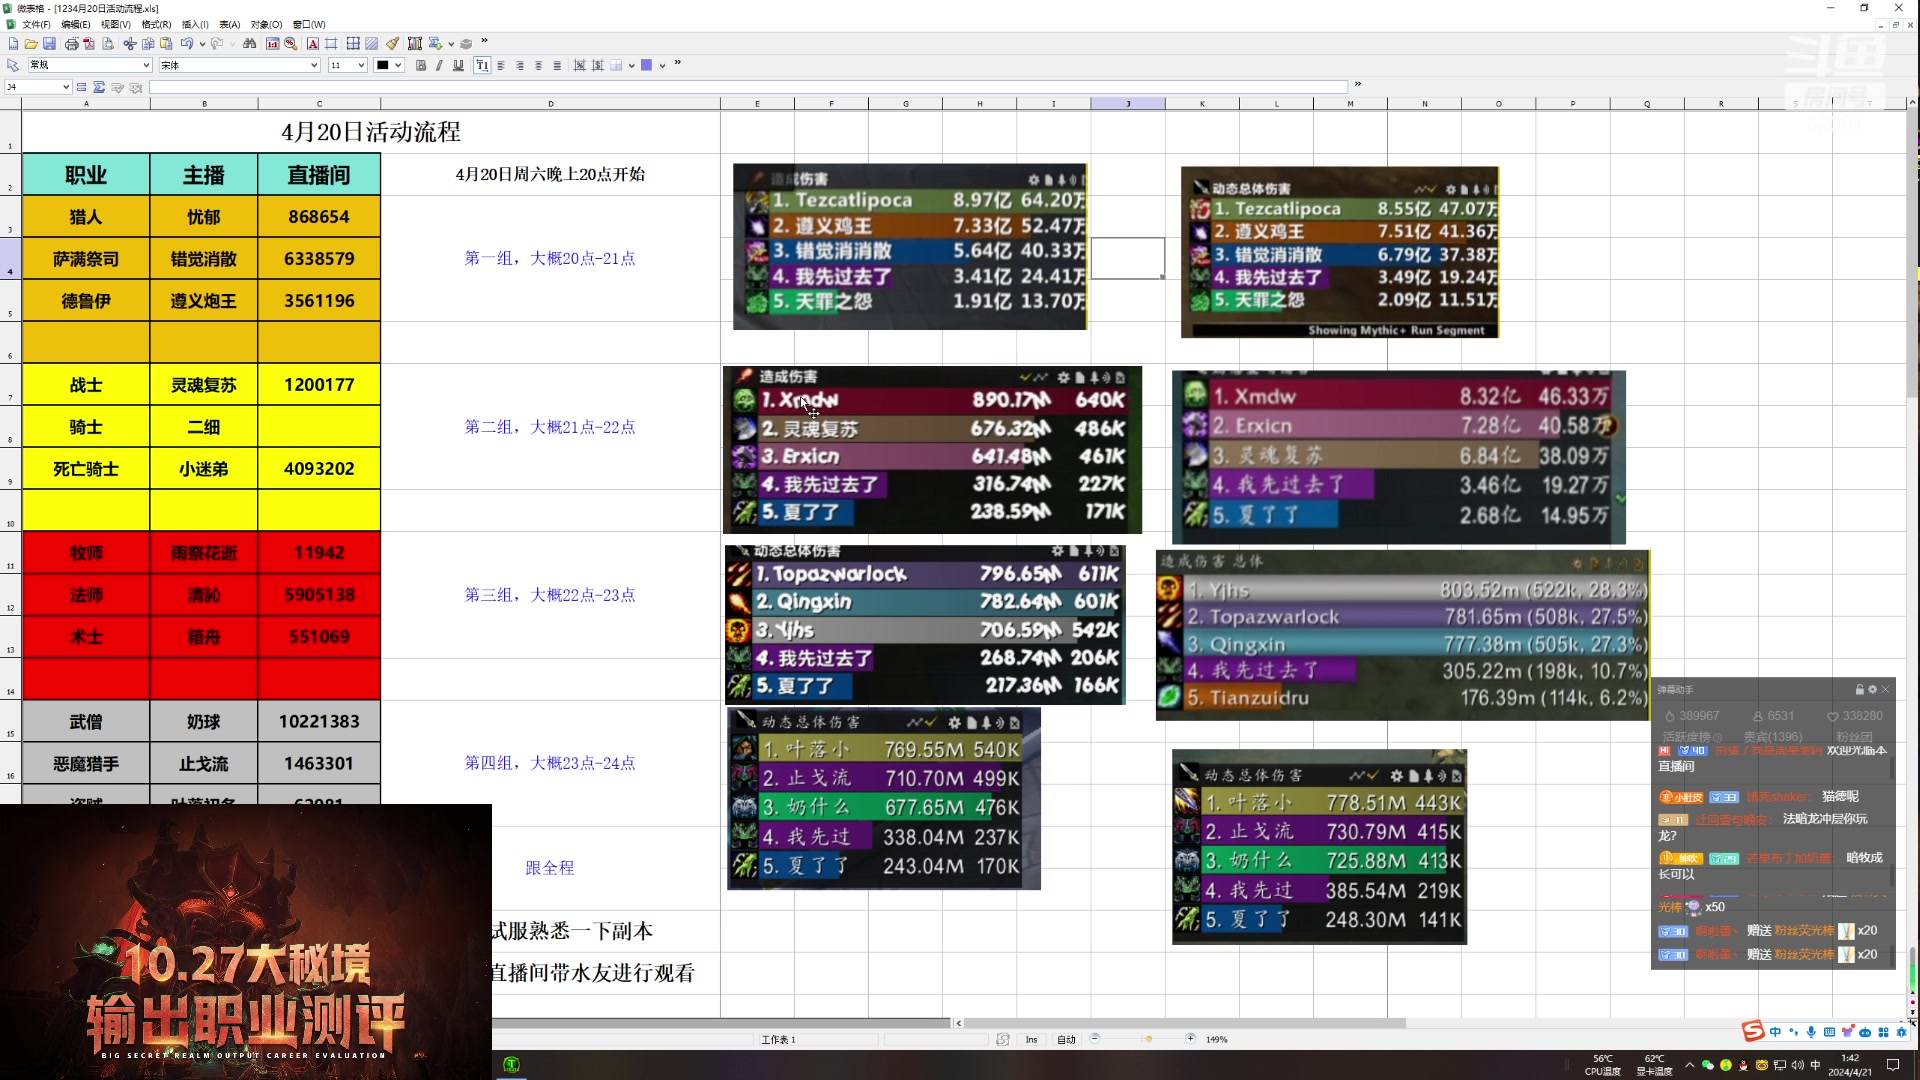Open the font size 11 dropdown
This screenshot has width=1920, height=1080.
pos(361,66)
